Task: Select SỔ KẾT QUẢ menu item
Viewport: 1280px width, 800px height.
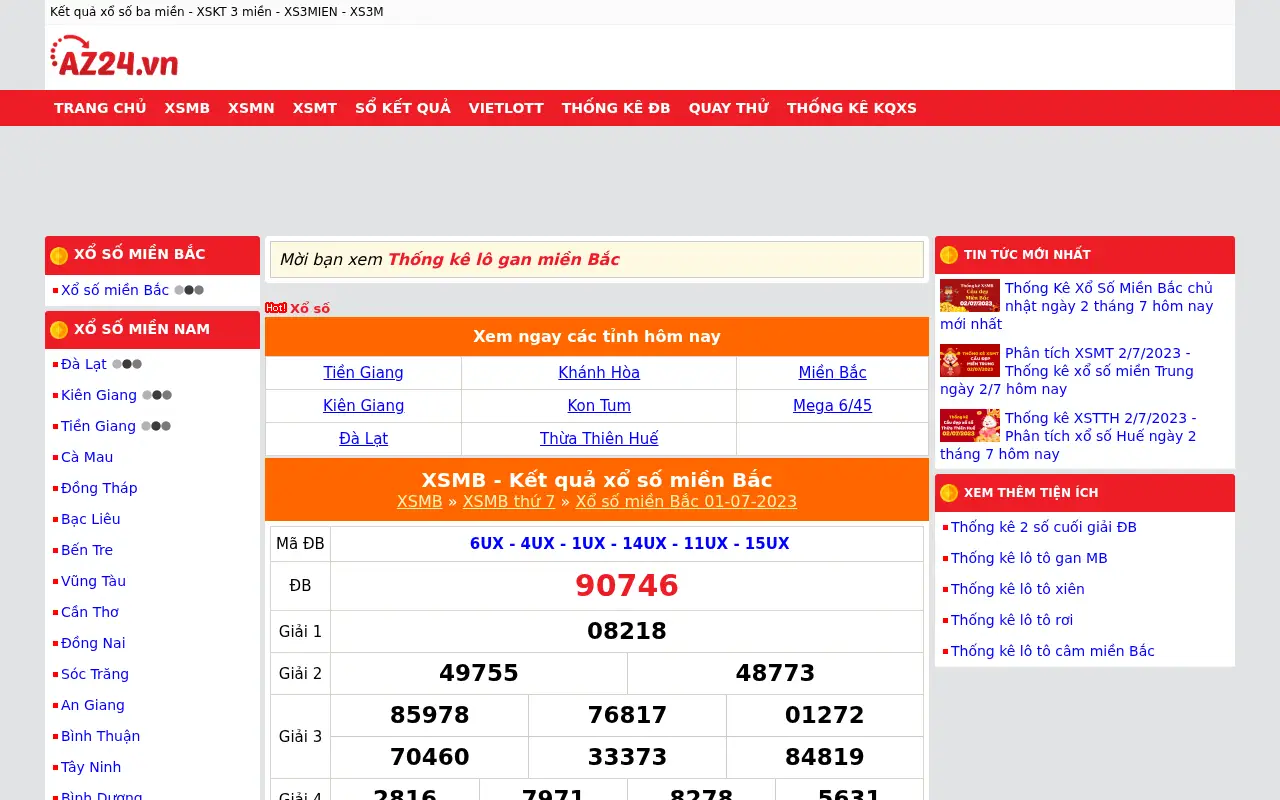Action: pyautogui.click(x=403, y=108)
